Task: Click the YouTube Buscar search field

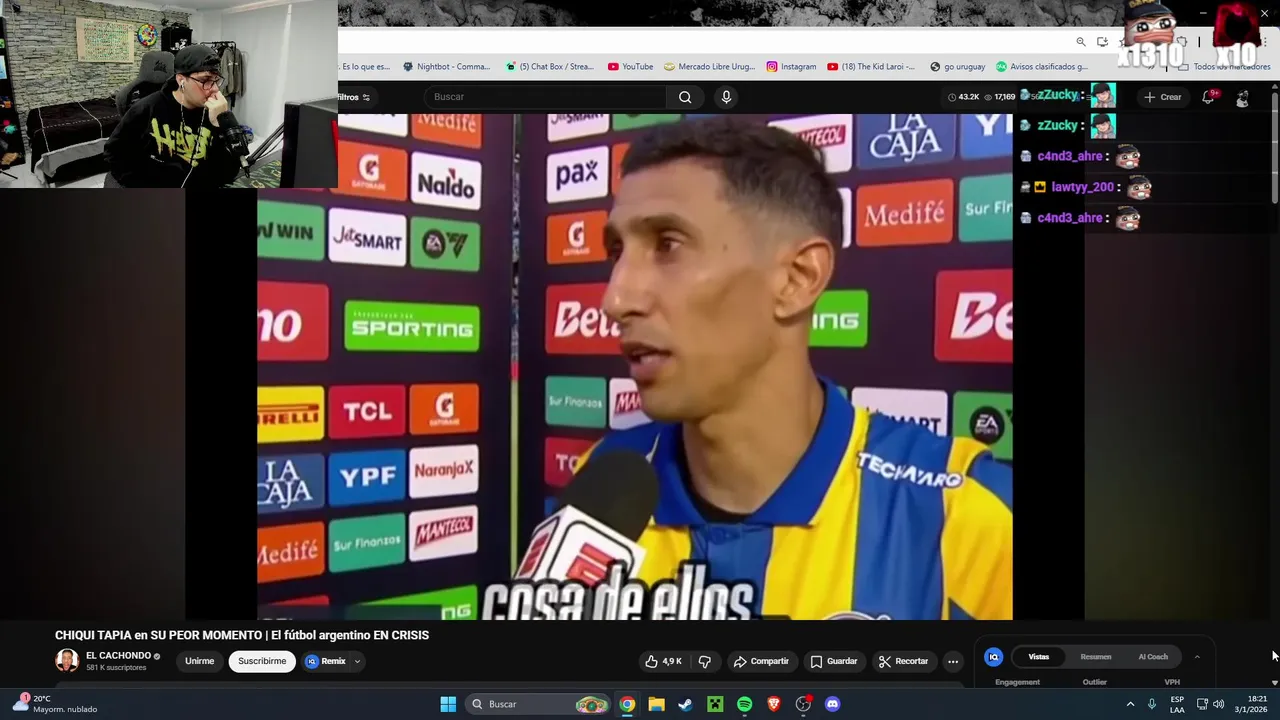Action: 545,97
